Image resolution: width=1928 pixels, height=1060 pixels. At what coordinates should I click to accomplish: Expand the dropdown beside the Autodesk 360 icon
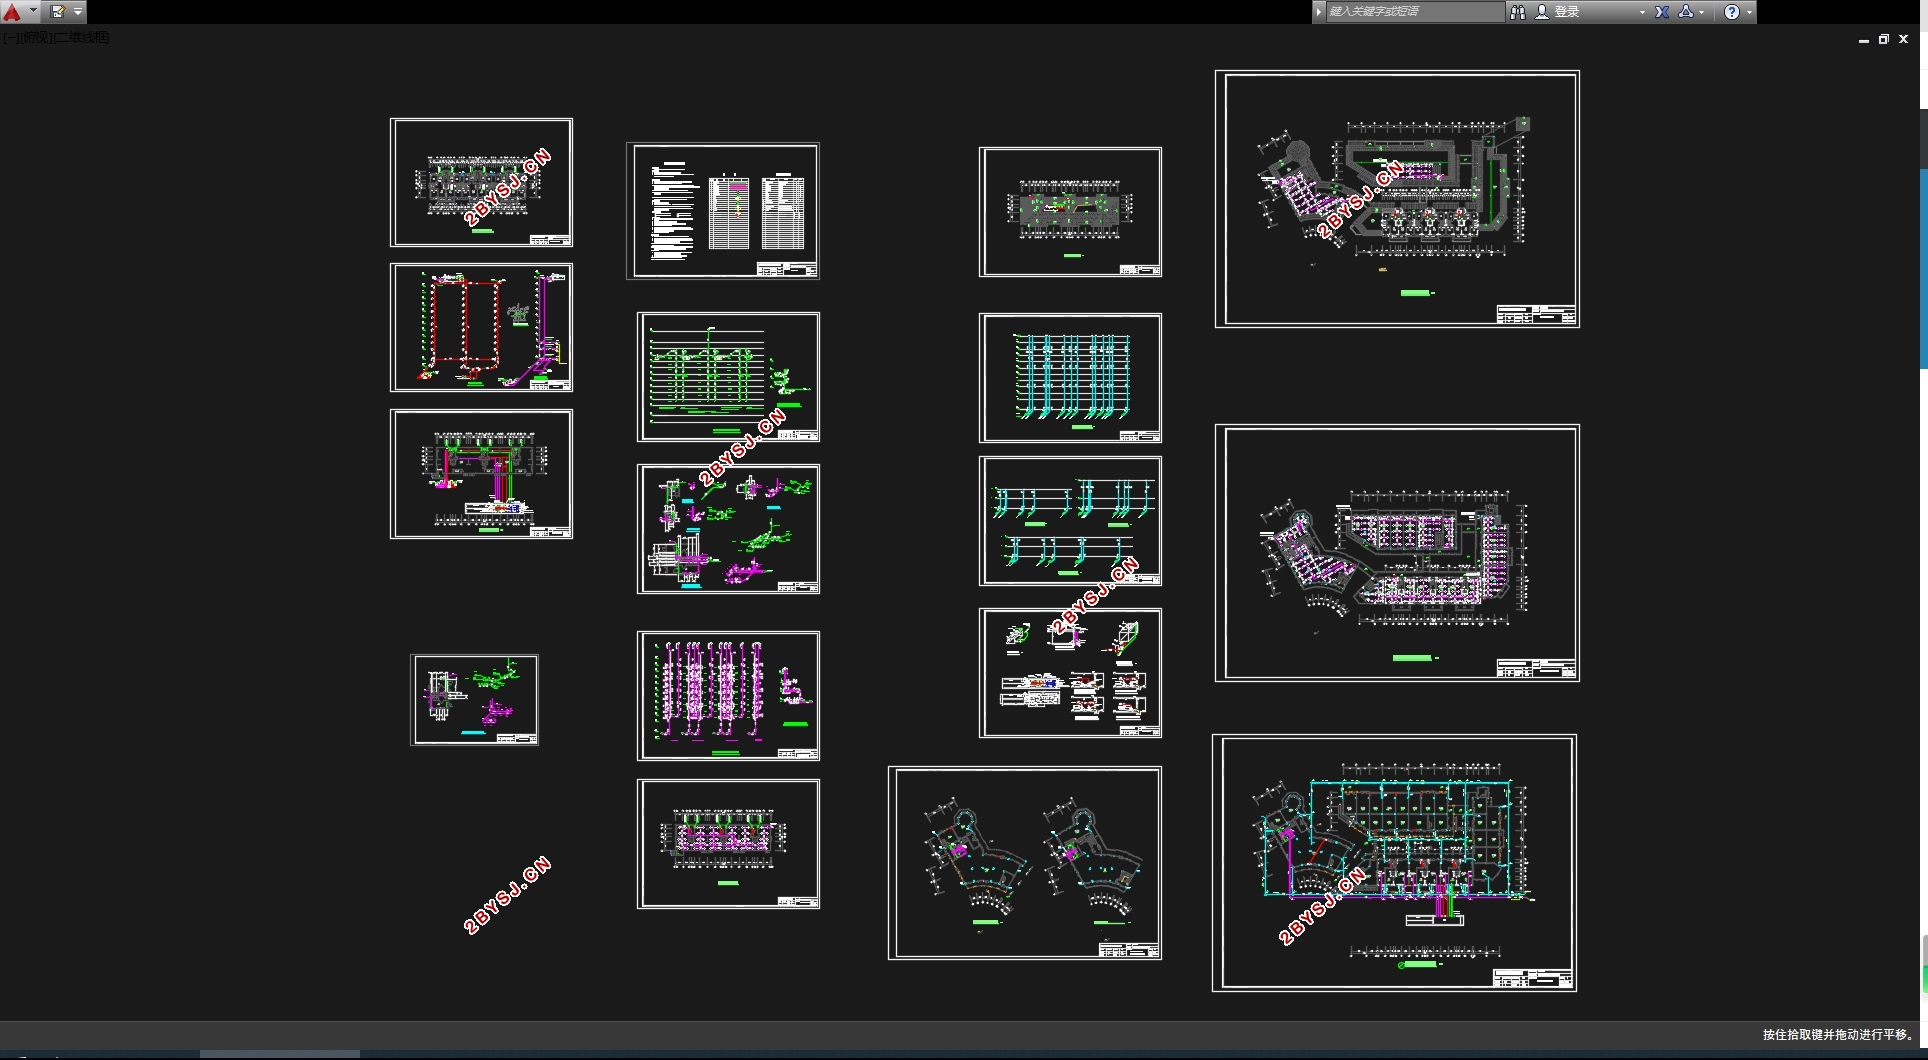pos(1702,13)
